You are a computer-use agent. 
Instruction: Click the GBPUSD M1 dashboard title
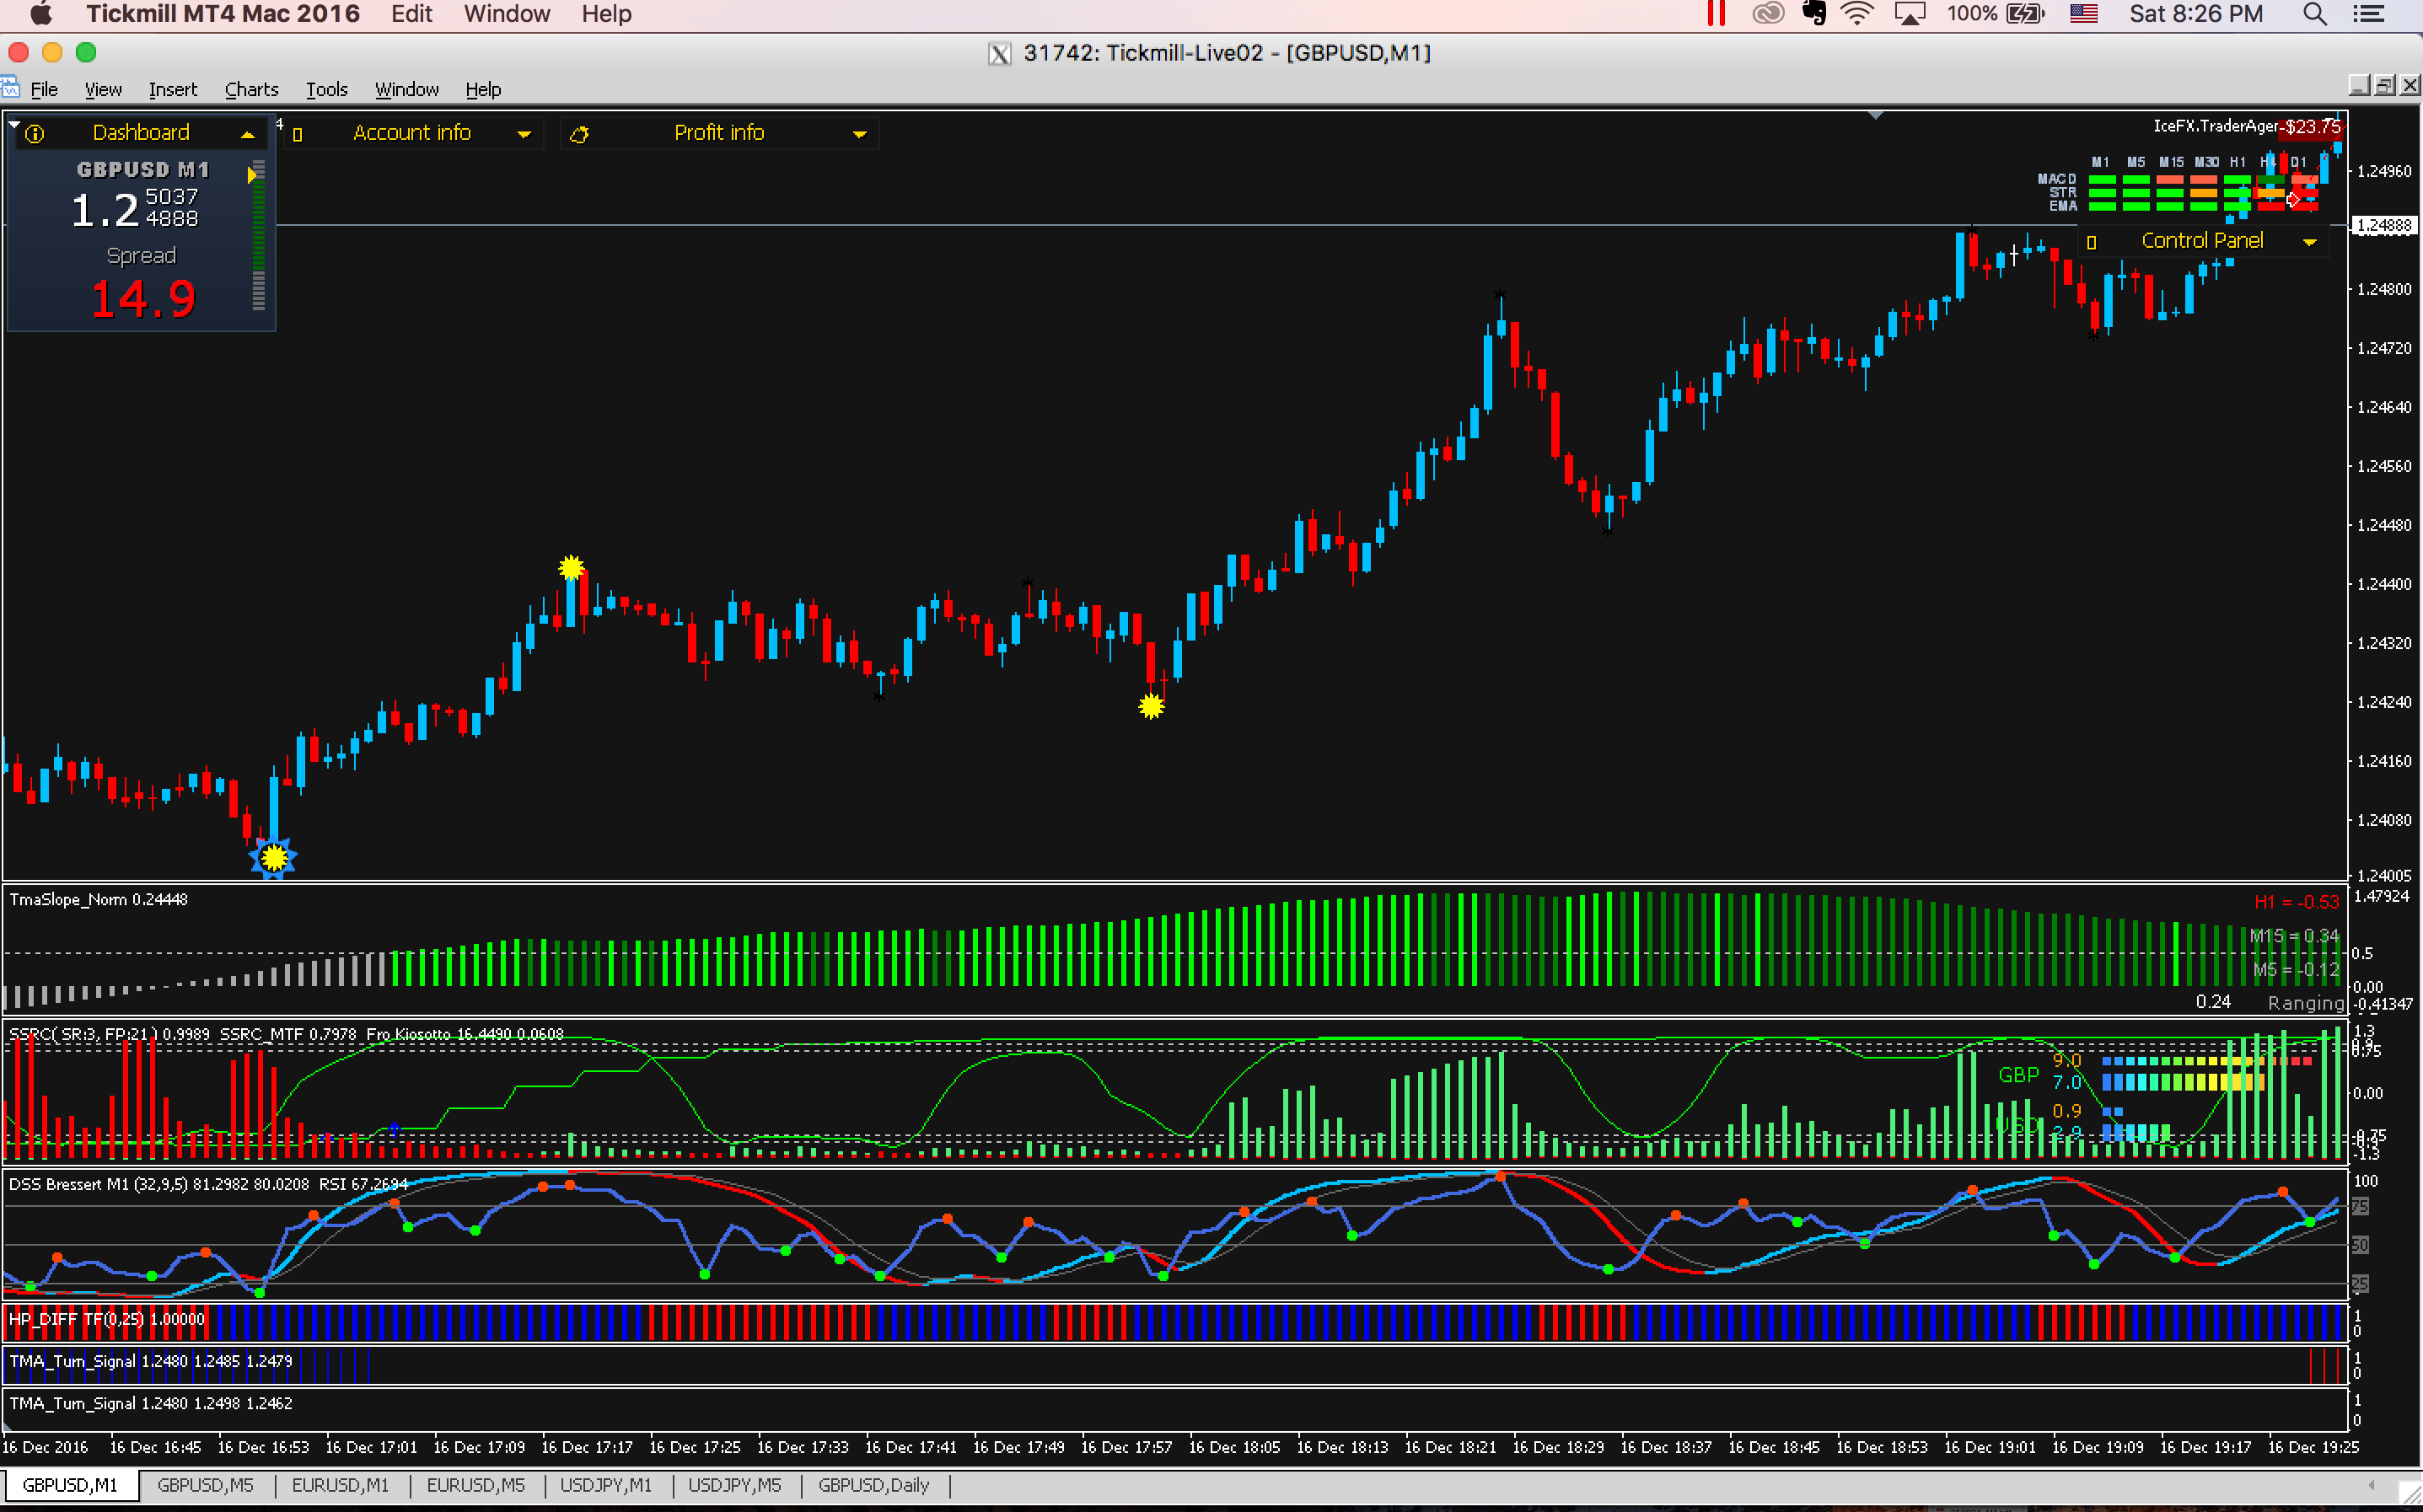tap(143, 170)
